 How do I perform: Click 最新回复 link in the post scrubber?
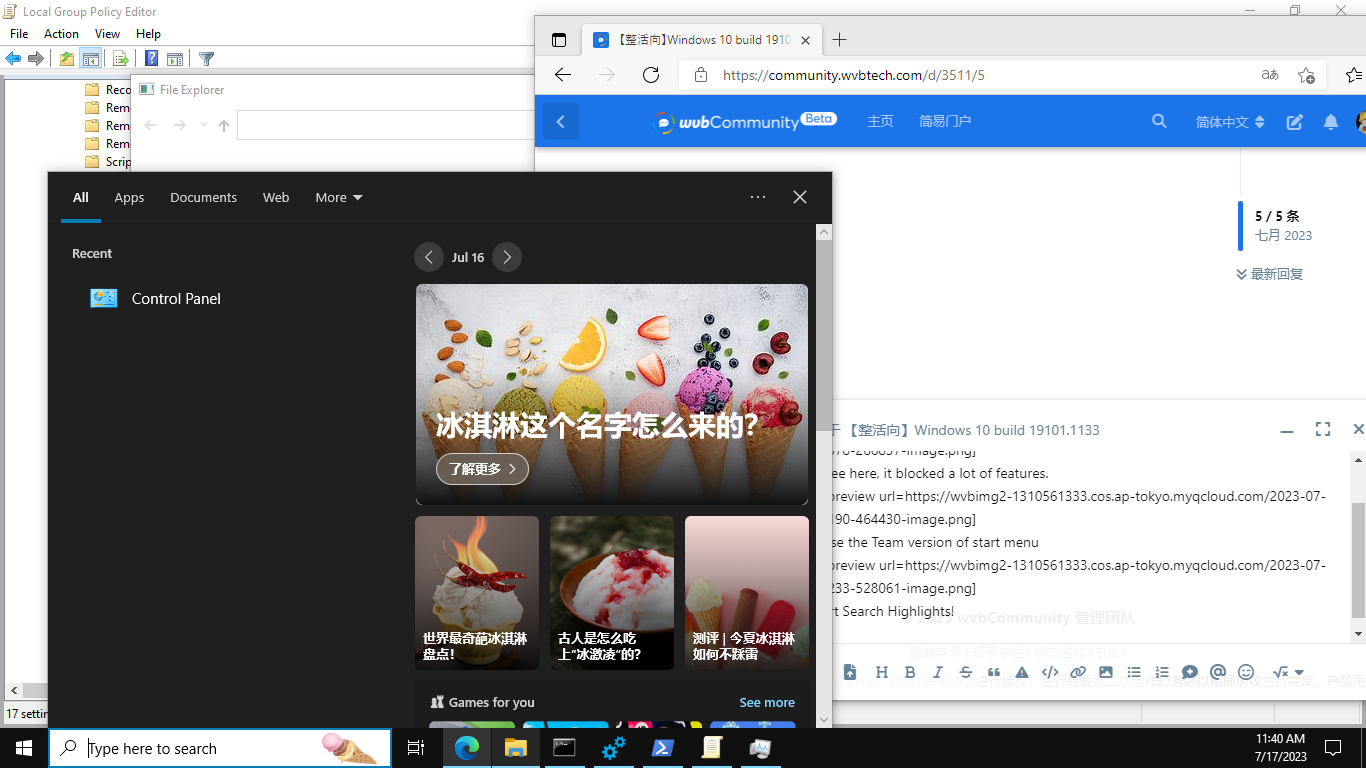1270,274
